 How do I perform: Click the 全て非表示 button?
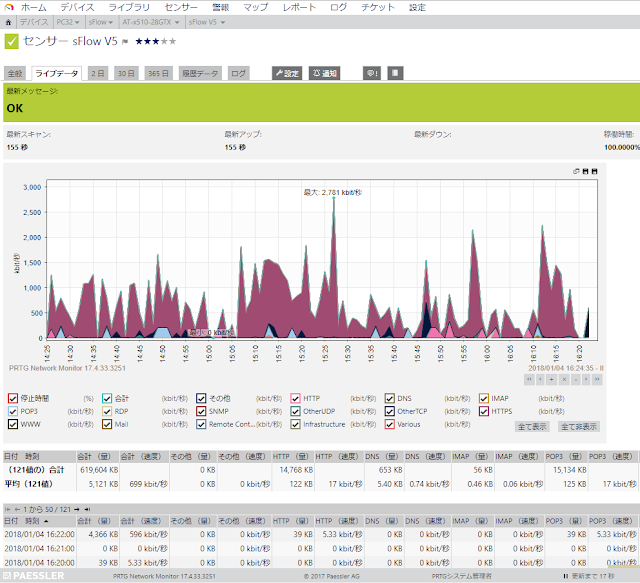click(x=579, y=427)
